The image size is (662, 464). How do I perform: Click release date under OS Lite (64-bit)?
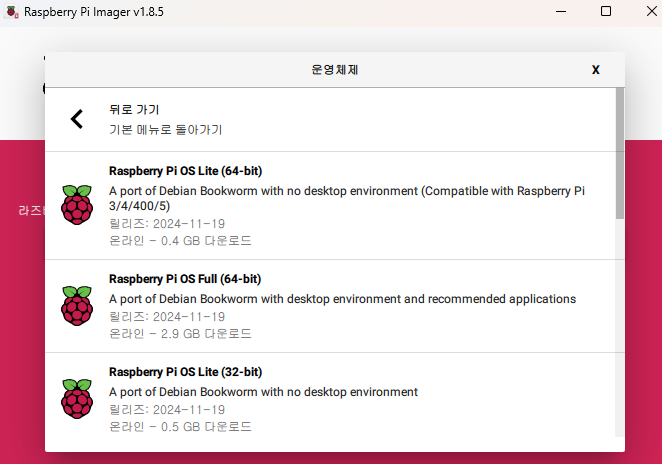[167, 224]
